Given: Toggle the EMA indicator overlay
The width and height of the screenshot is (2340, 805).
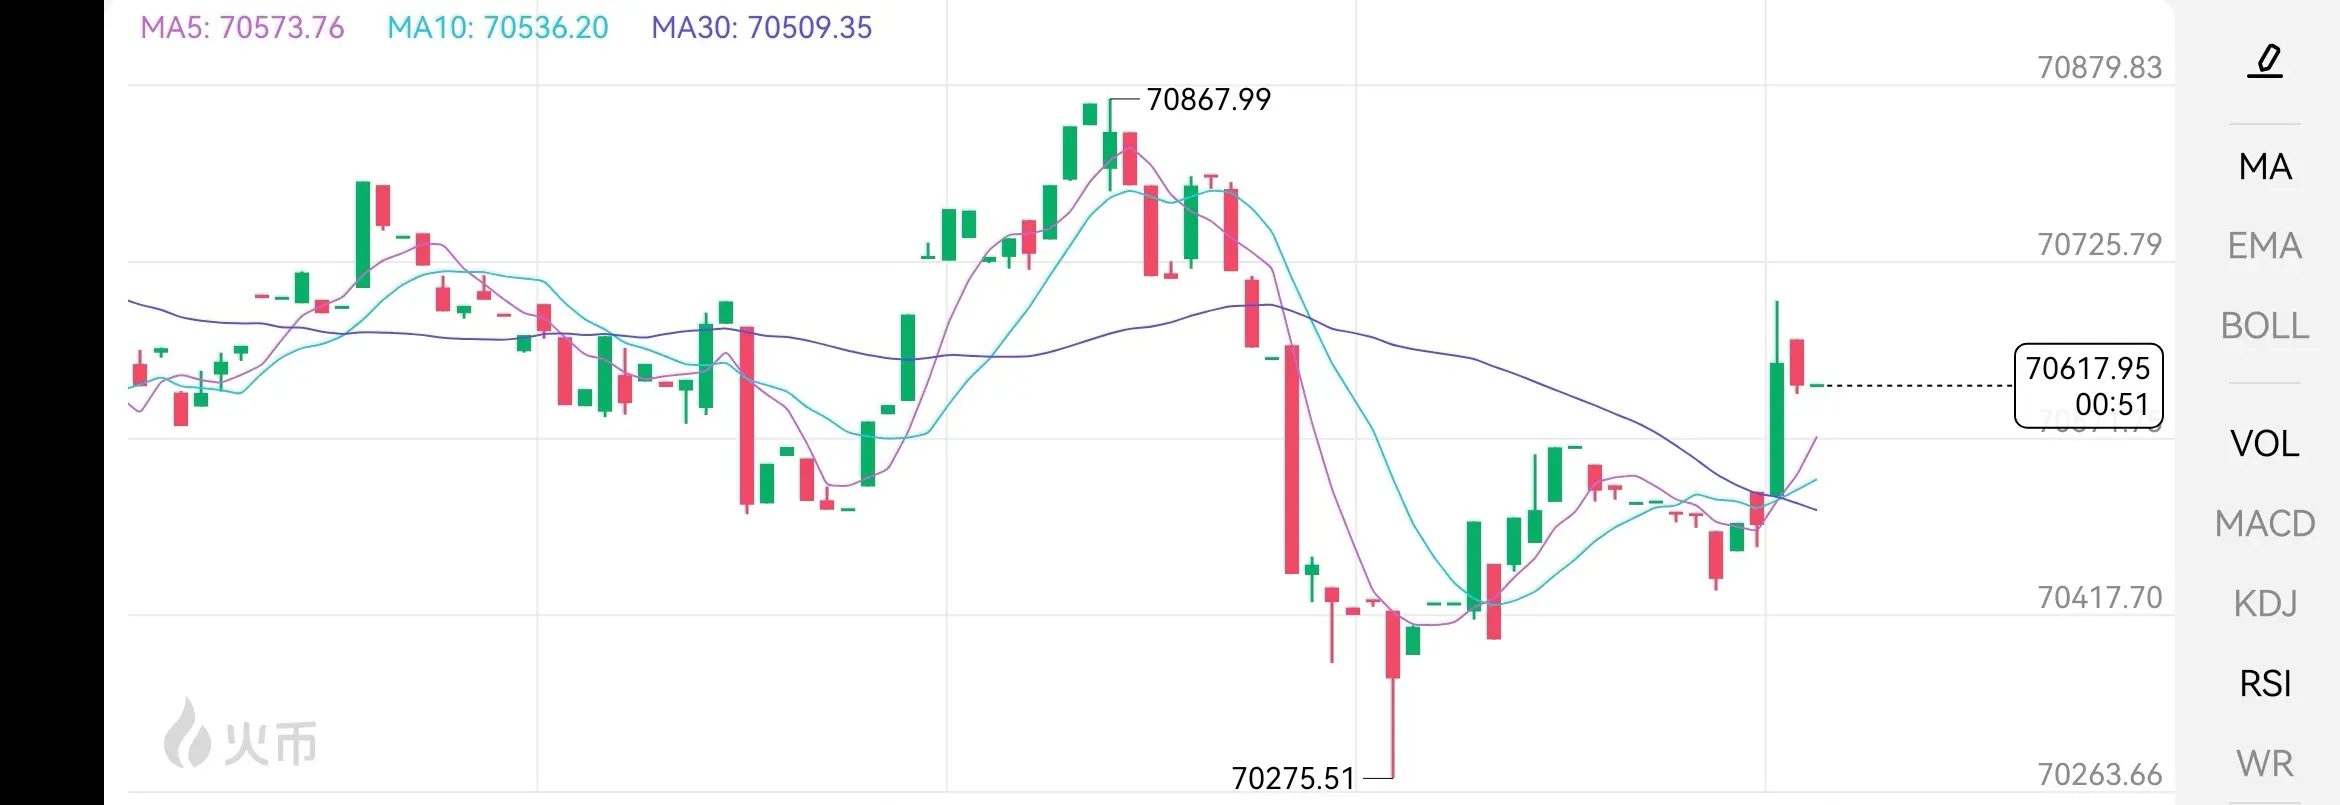Looking at the screenshot, I should click(2264, 246).
